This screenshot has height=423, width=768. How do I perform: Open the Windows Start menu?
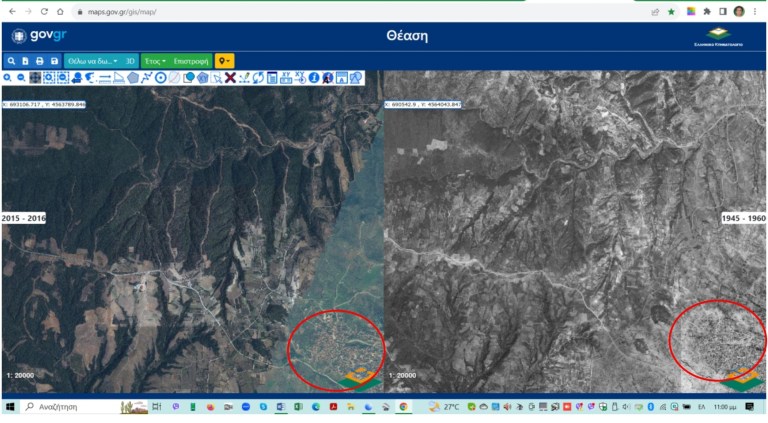tap(12, 407)
